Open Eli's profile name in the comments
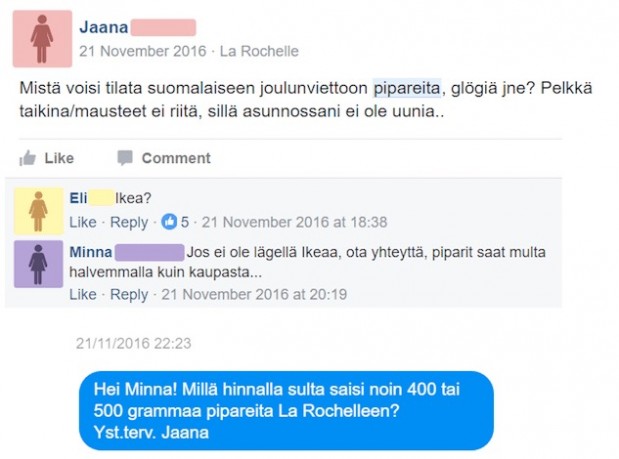Screen dimensions: 619x459 78,198
